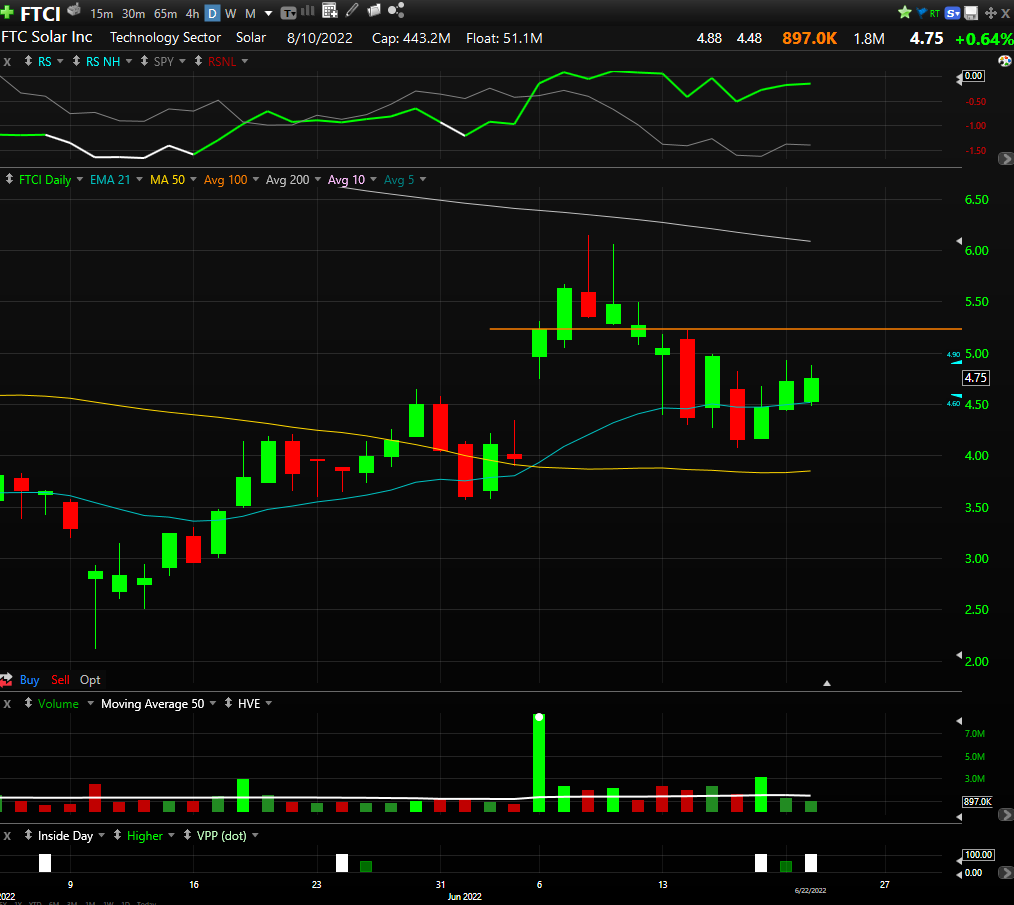Click the Buy button
Screen dimensions: 1014x905
(30, 680)
